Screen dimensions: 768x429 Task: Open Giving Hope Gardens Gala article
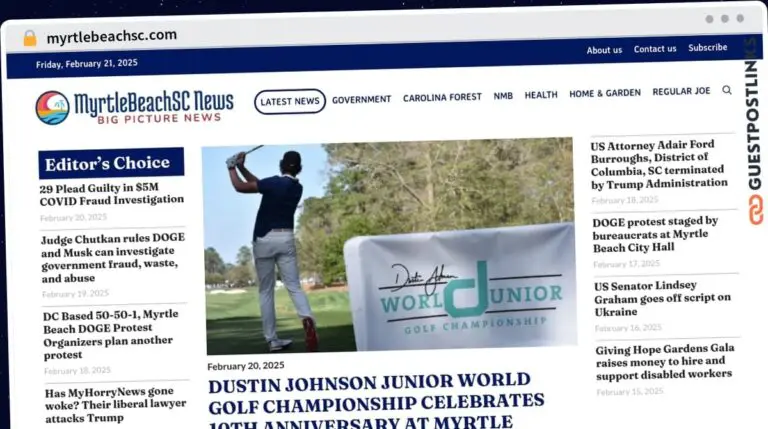pyautogui.click(x=665, y=362)
